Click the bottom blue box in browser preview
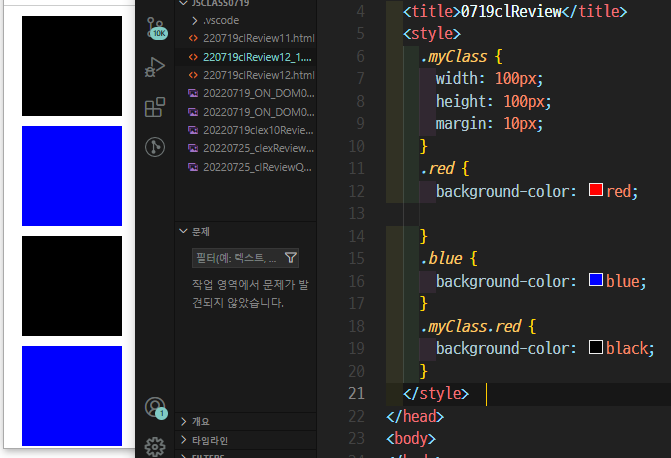 point(72,396)
